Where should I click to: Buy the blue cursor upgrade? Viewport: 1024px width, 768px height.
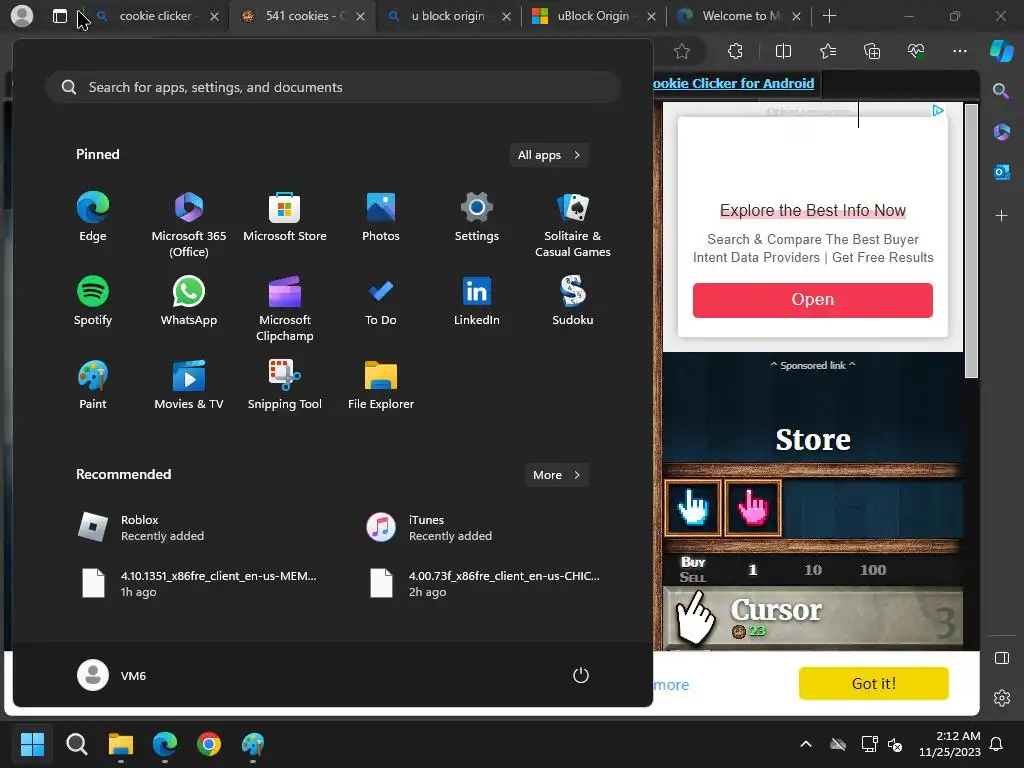tap(692, 508)
